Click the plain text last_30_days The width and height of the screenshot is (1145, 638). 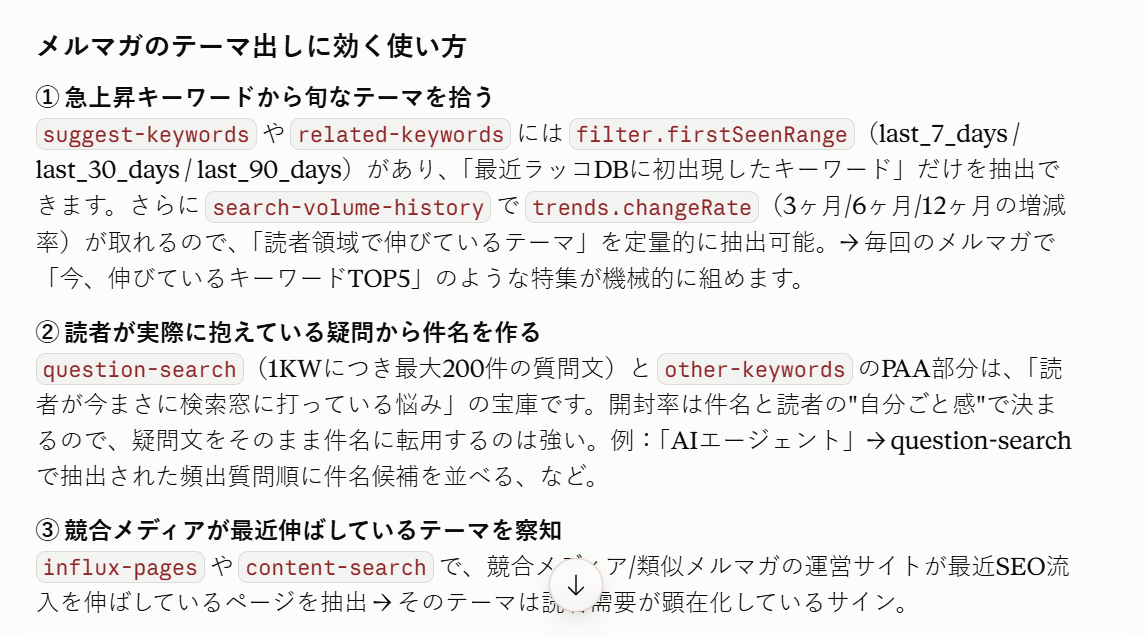108,170
